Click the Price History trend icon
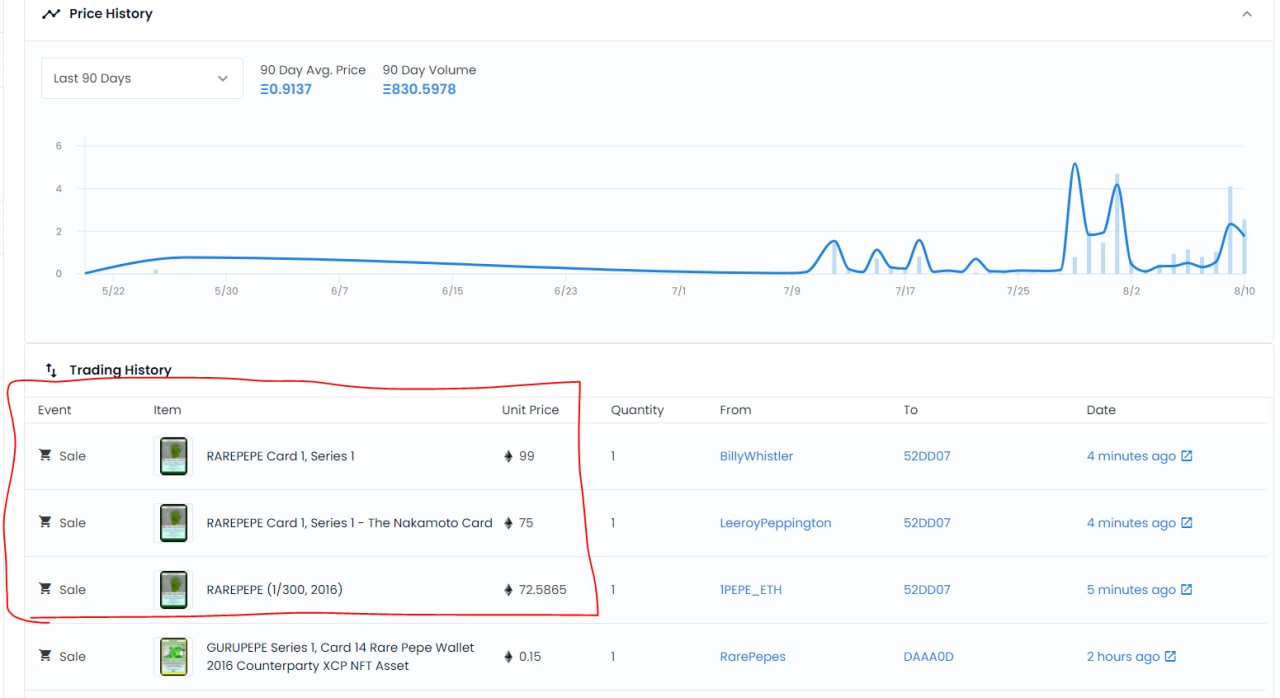The image size is (1280, 698). 51,14
